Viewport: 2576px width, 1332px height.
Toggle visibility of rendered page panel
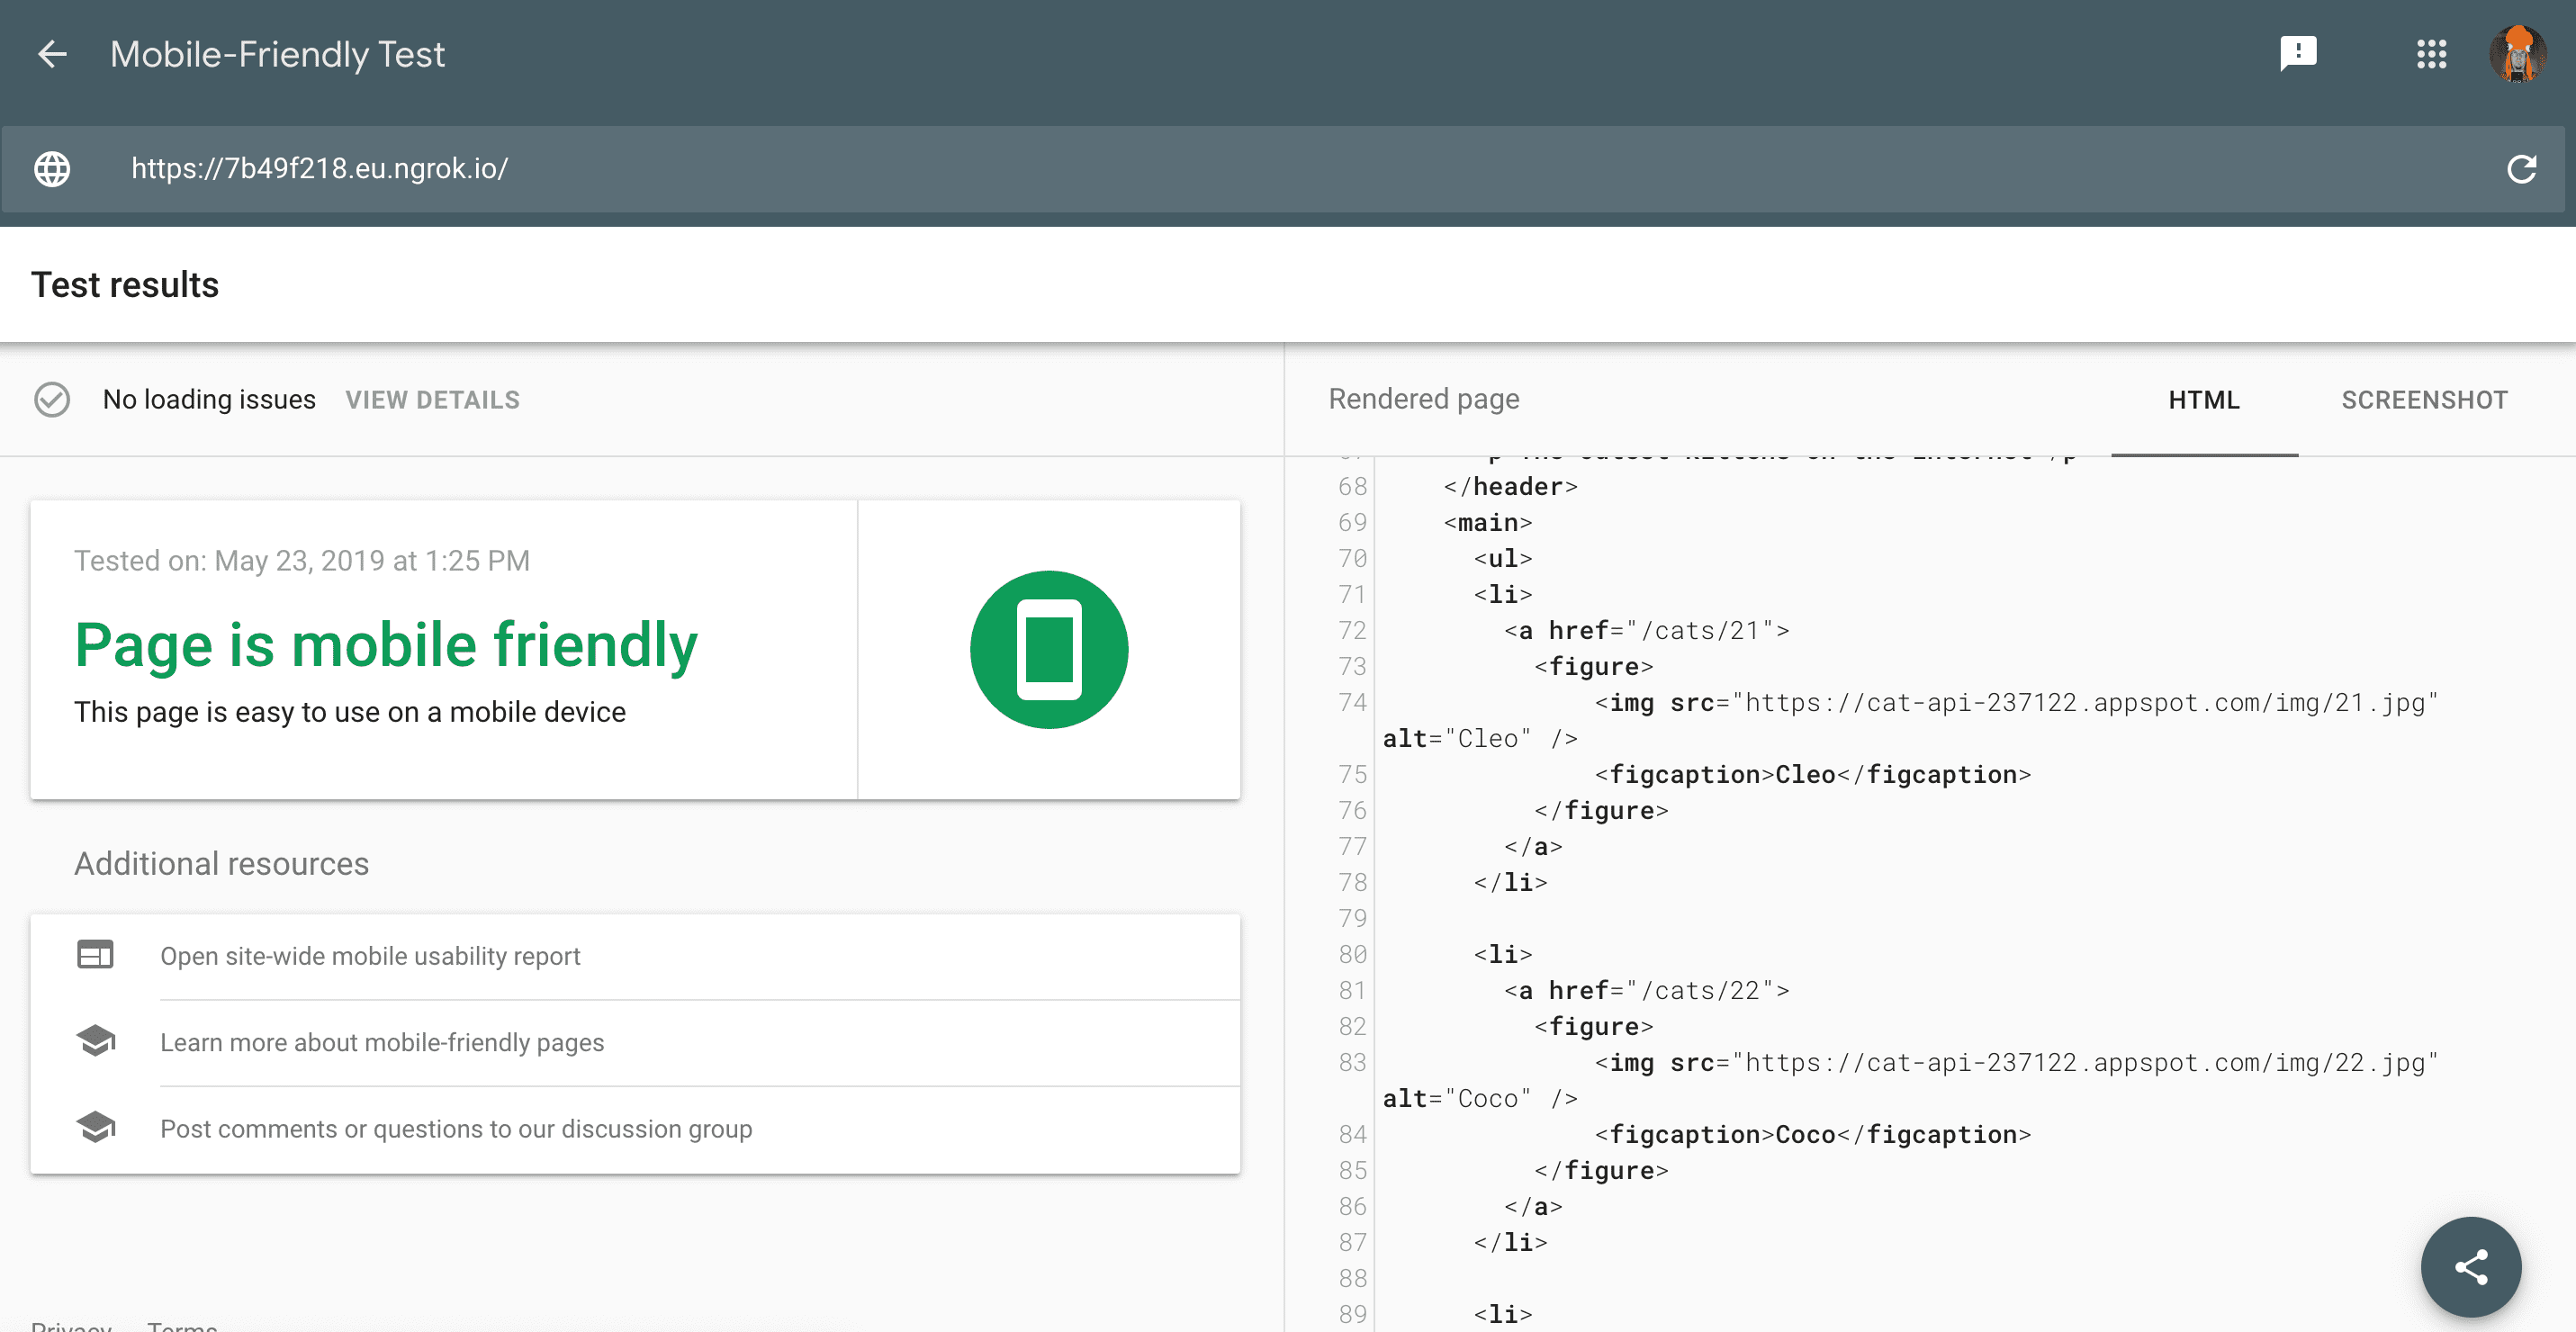click(x=1423, y=398)
